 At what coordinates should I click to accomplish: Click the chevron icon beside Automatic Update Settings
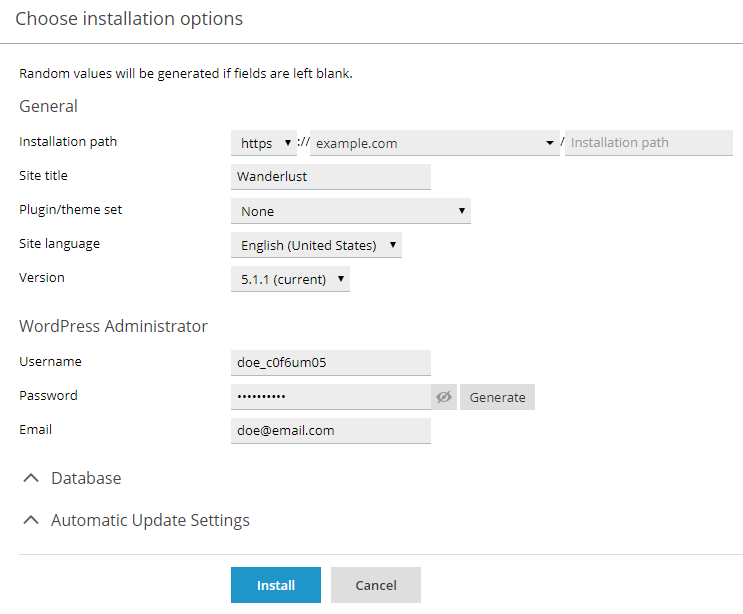pyautogui.click(x=33, y=520)
